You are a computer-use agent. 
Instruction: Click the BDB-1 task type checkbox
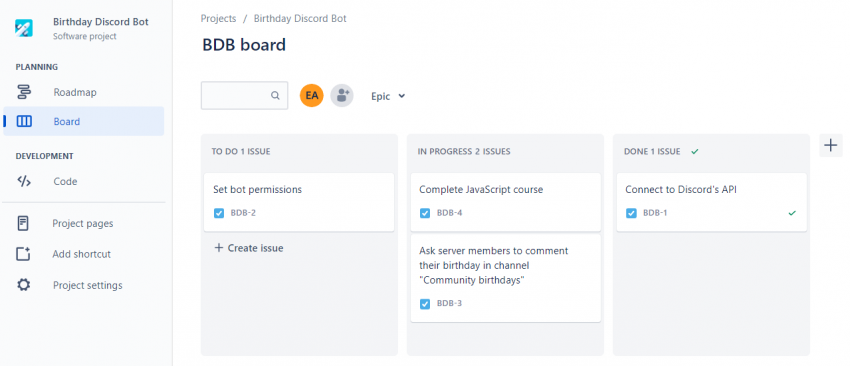[x=631, y=213]
